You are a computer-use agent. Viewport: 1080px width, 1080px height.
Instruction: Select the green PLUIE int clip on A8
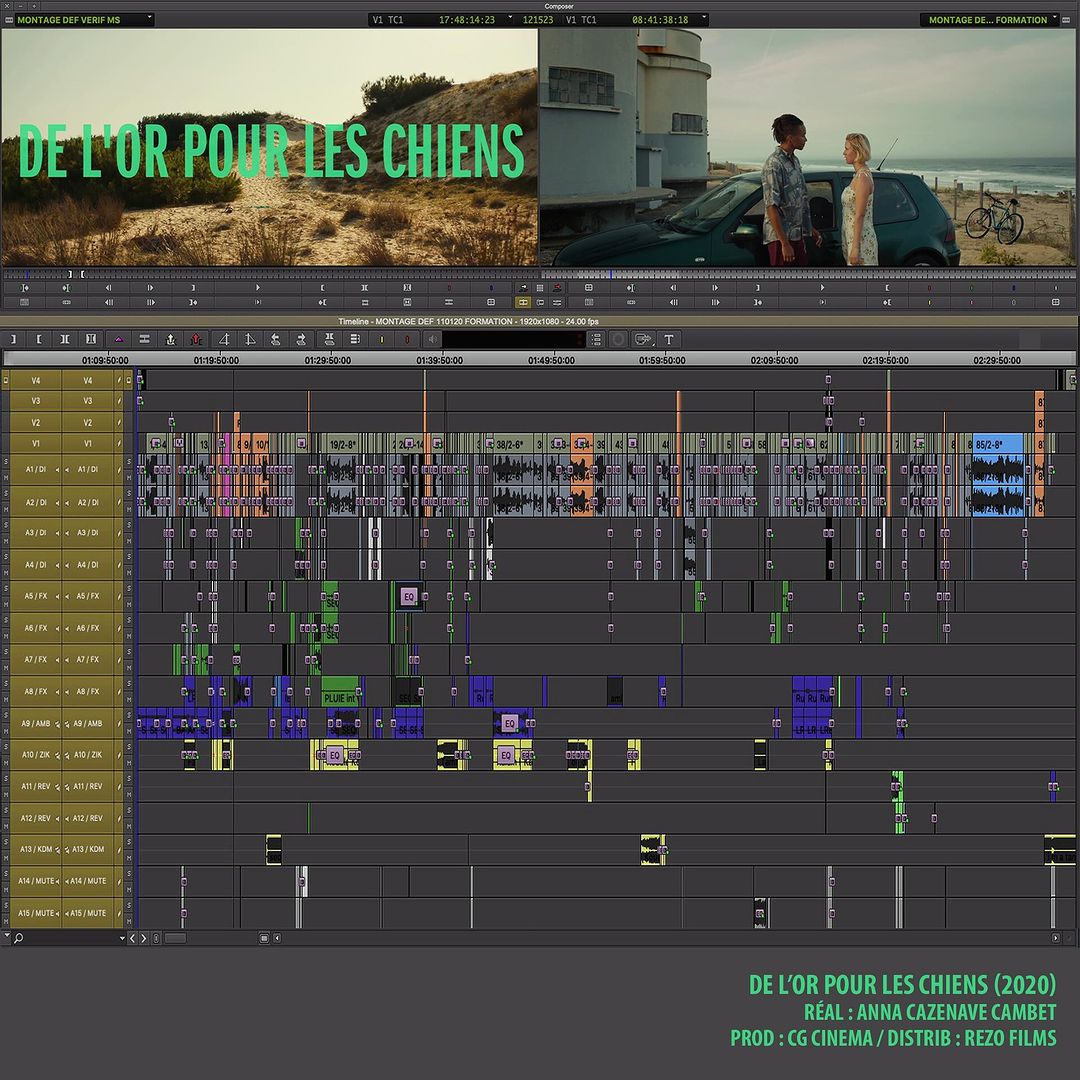pyautogui.click(x=340, y=692)
